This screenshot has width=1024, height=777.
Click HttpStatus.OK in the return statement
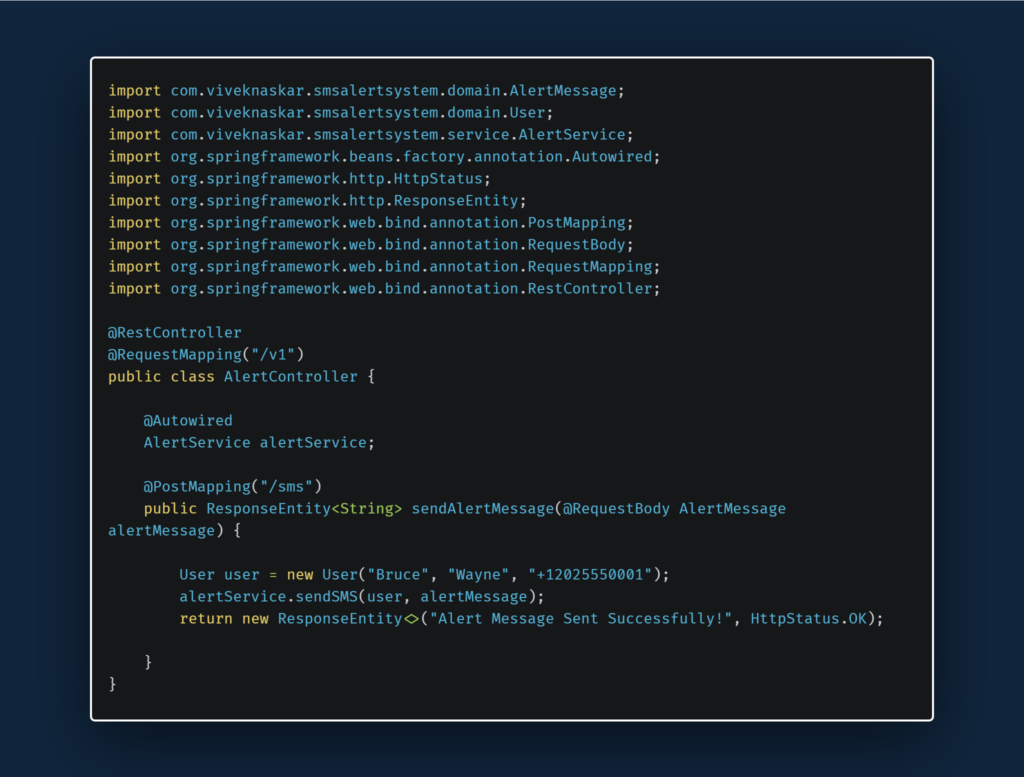point(808,619)
